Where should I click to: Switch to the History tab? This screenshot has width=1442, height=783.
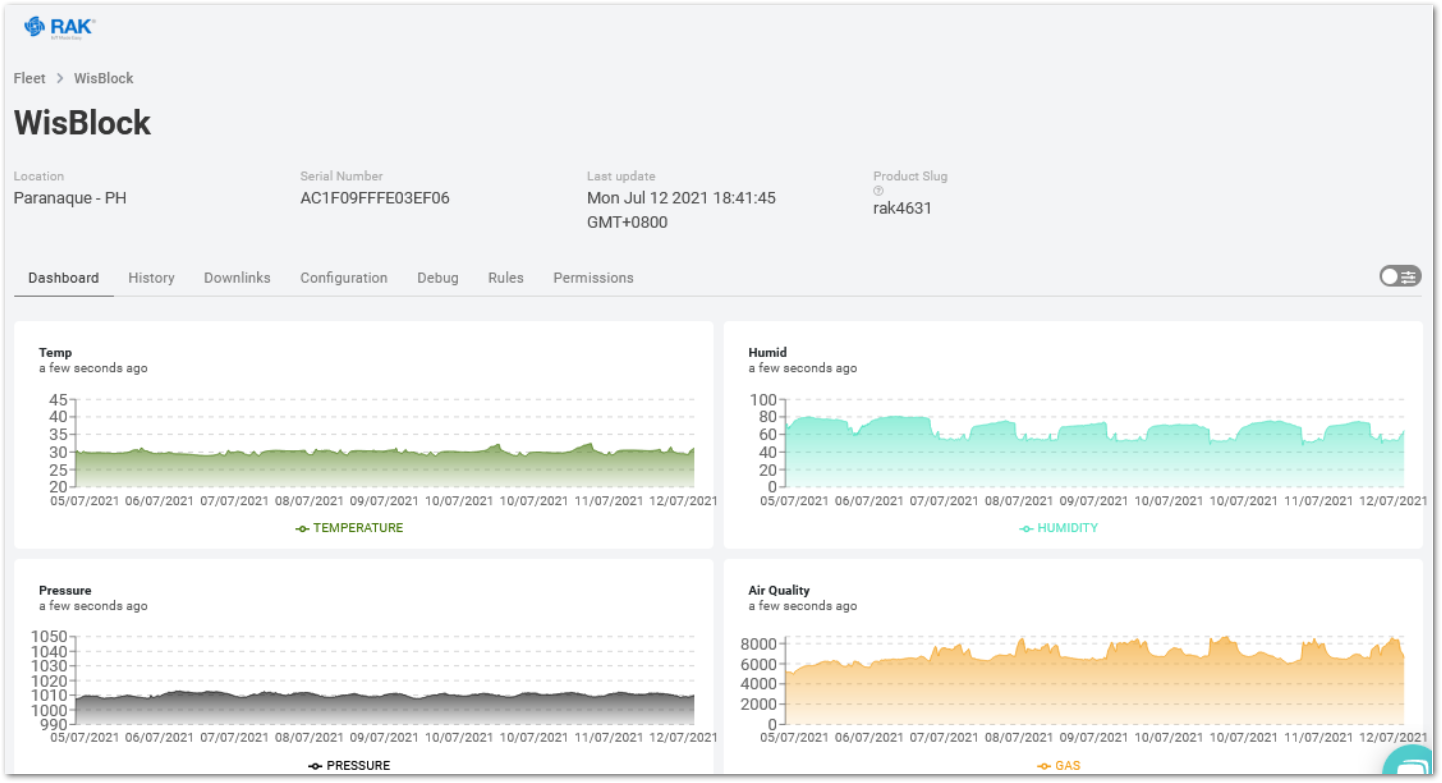[x=151, y=278]
